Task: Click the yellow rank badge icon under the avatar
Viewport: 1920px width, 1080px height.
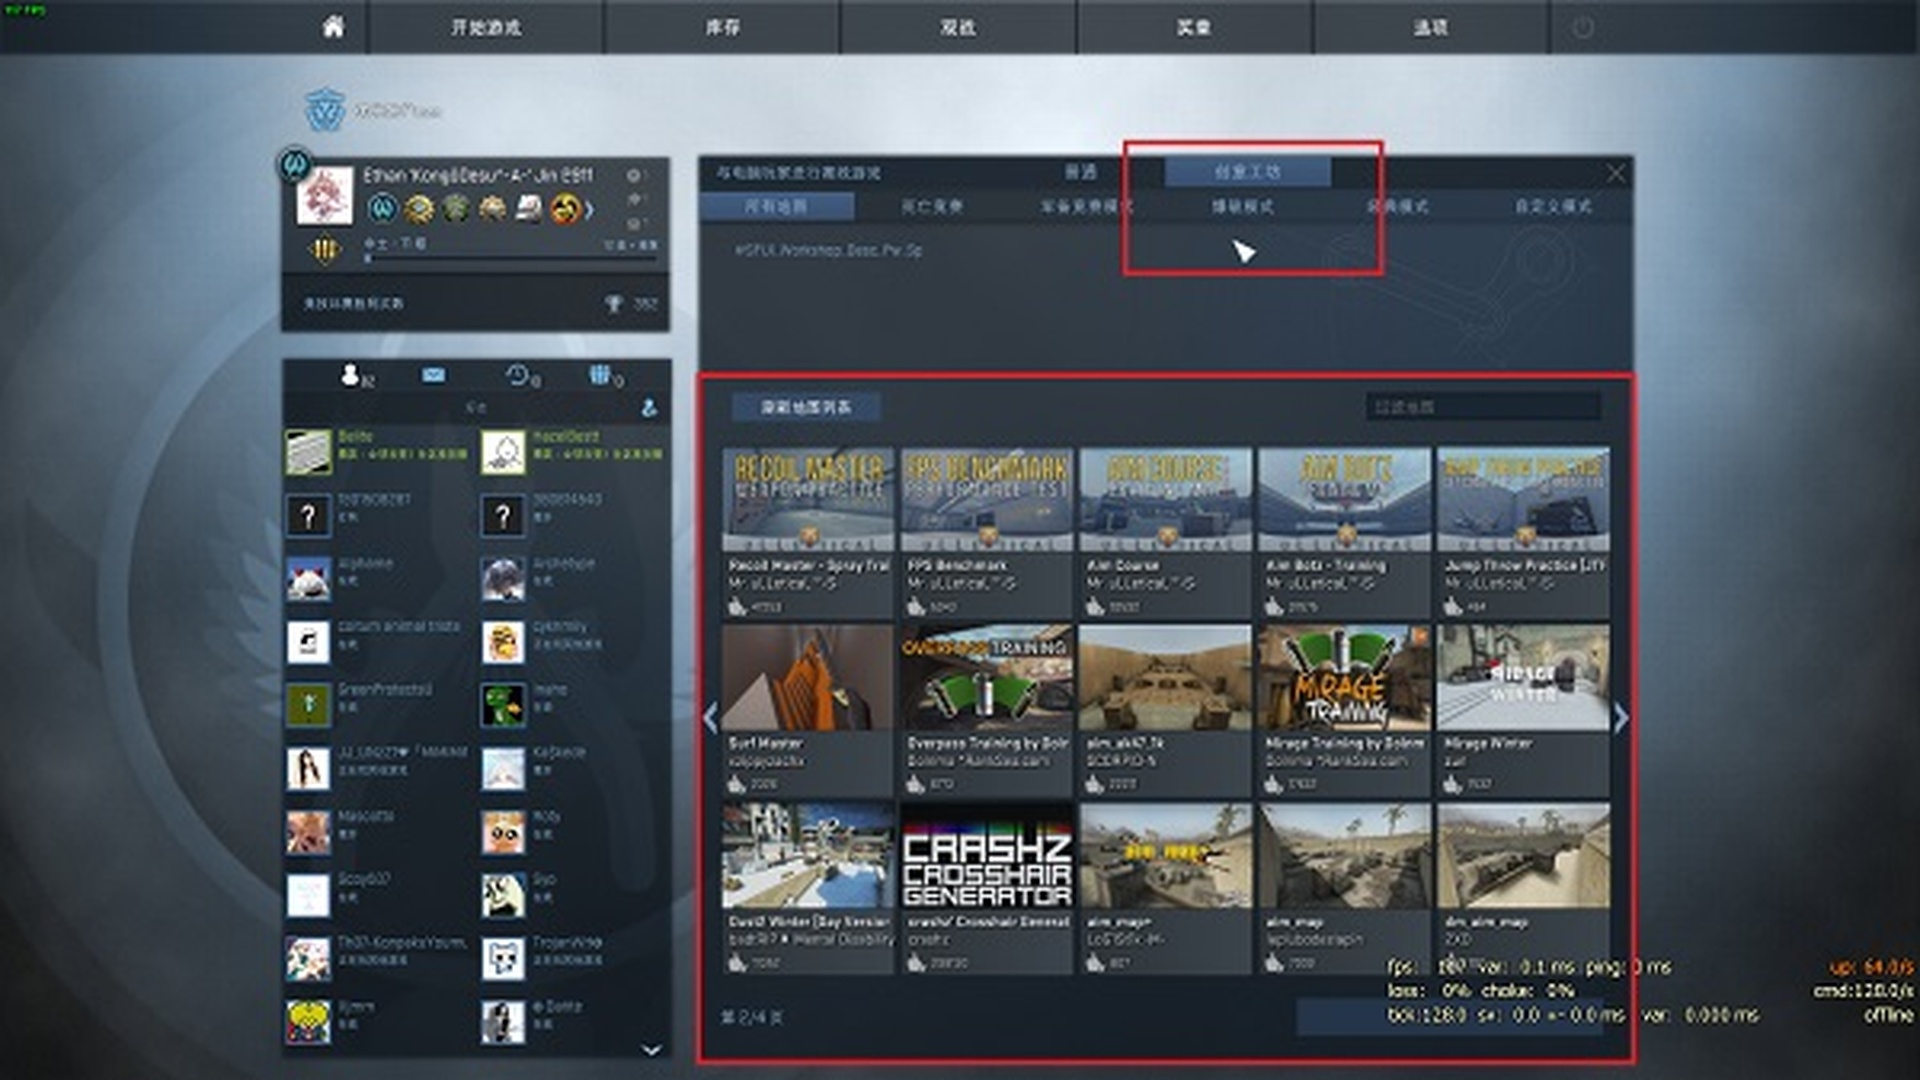Action: pos(325,250)
